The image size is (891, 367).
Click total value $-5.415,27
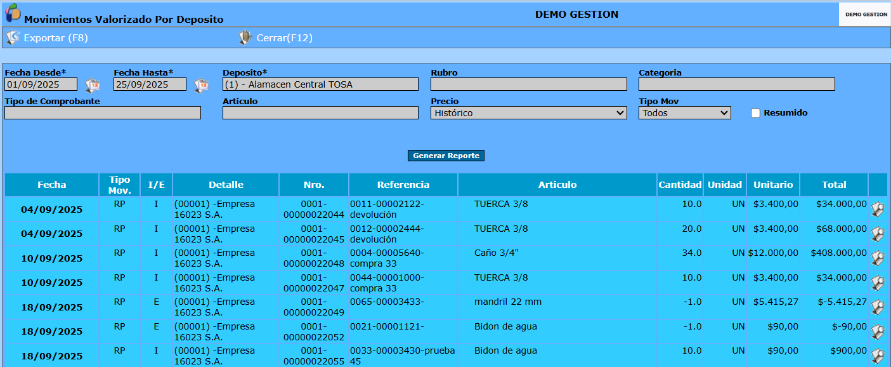[841, 302]
